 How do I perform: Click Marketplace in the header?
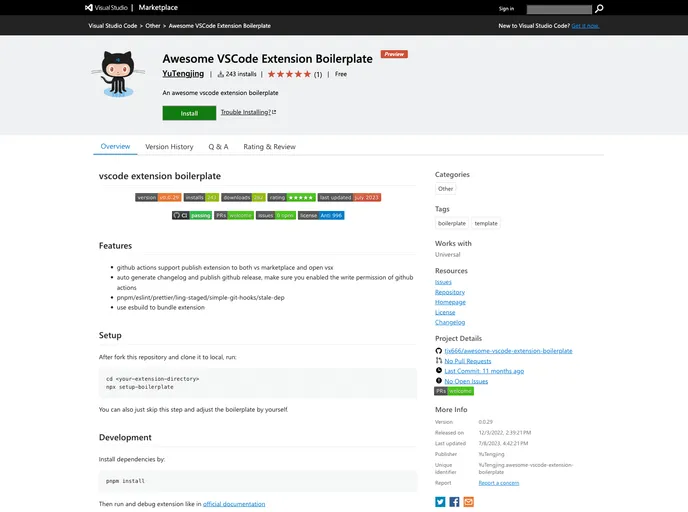click(x=158, y=7)
